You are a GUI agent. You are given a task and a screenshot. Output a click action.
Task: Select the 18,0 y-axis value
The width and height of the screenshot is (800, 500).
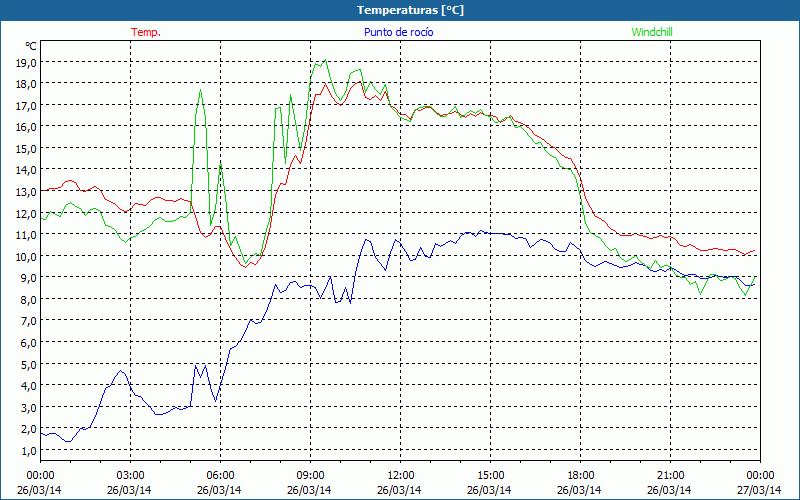click(x=27, y=84)
